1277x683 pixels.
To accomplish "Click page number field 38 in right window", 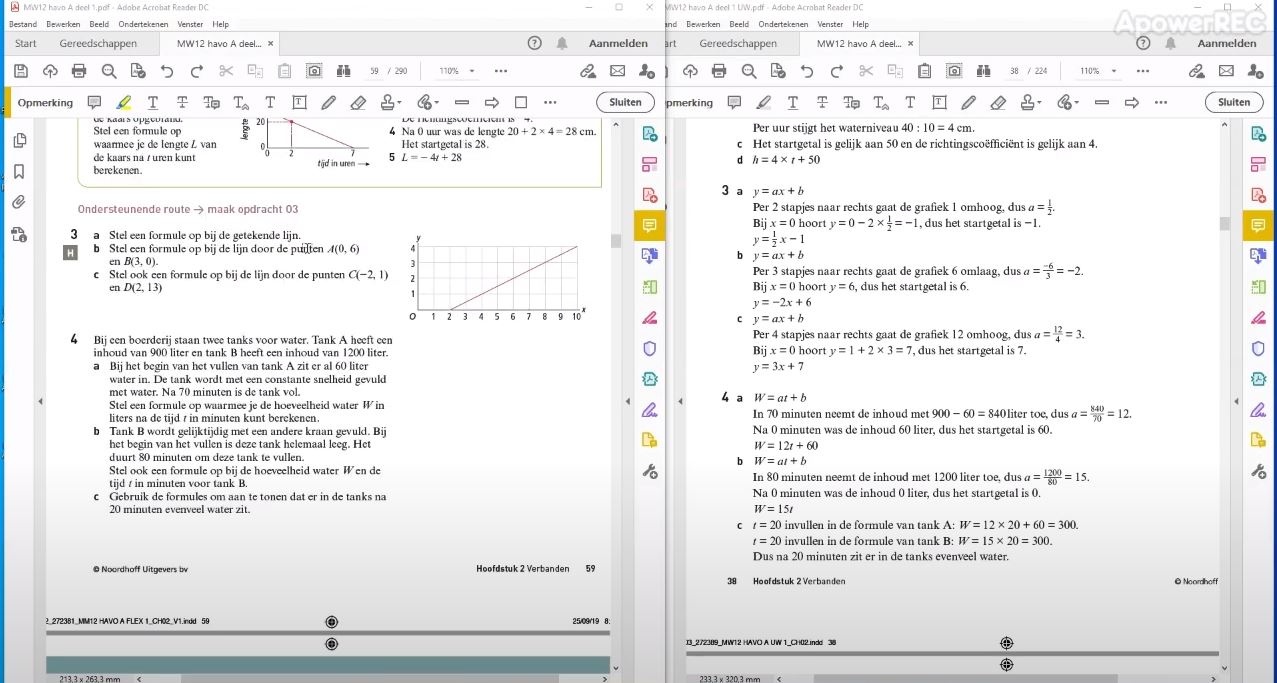I will 1014,71.
